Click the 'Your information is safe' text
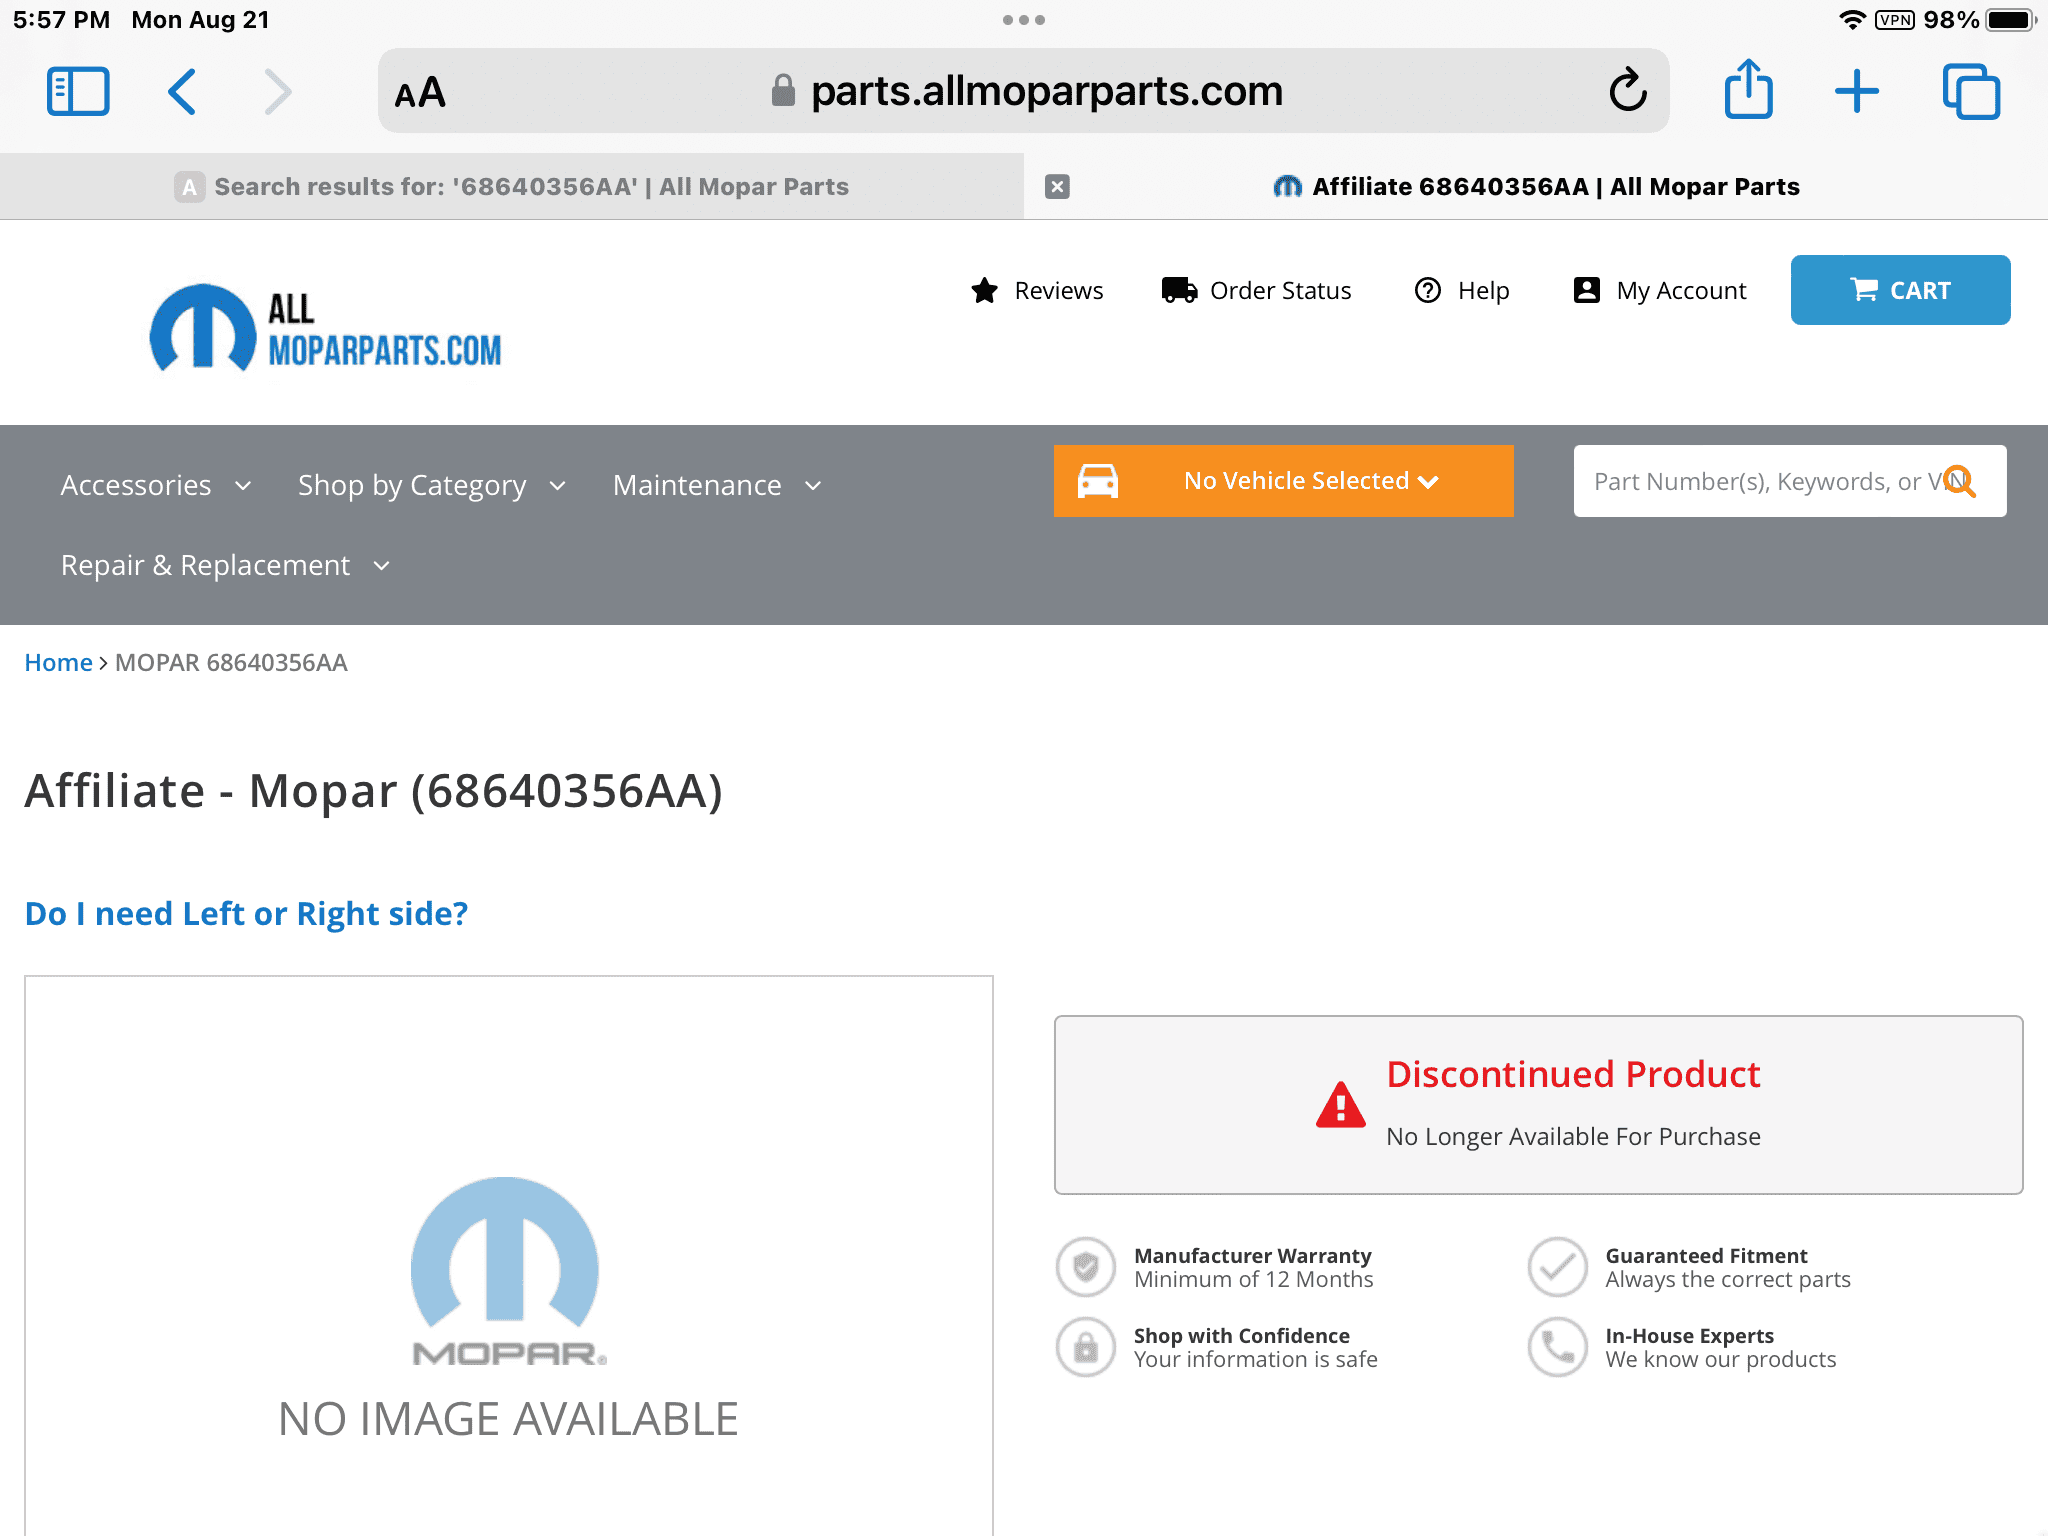The height and width of the screenshot is (1536, 2048). pyautogui.click(x=1256, y=1359)
